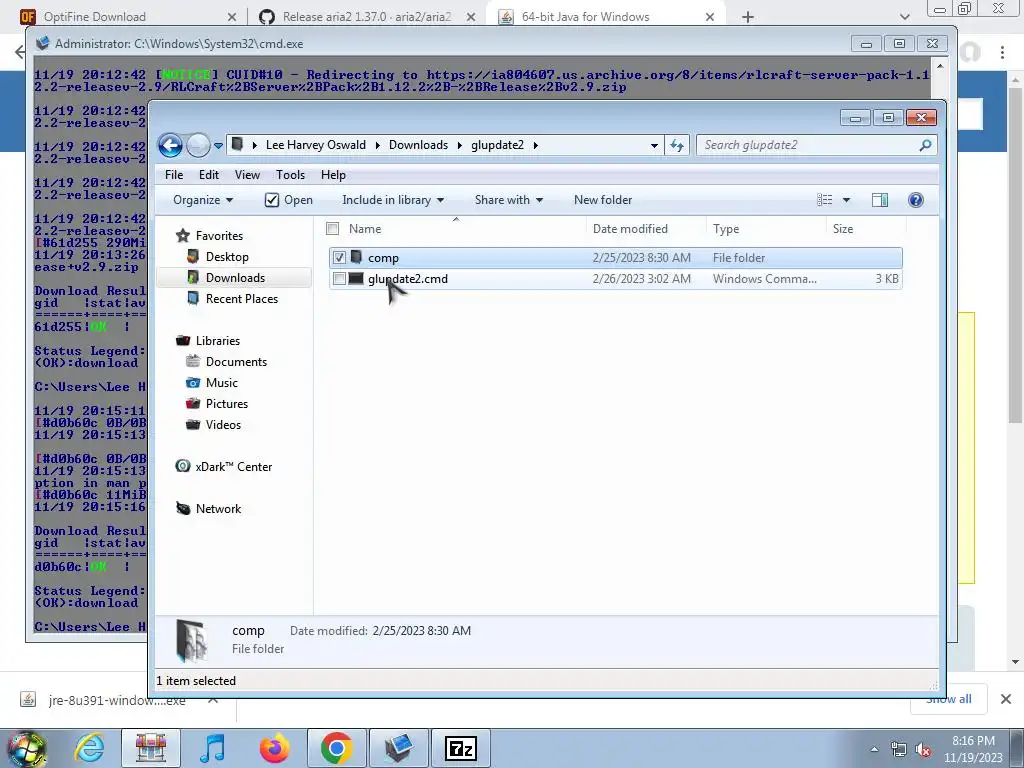Show hidden system tray icons
Image resolution: width=1024 pixels, height=768 pixels.
click(874, 749)
